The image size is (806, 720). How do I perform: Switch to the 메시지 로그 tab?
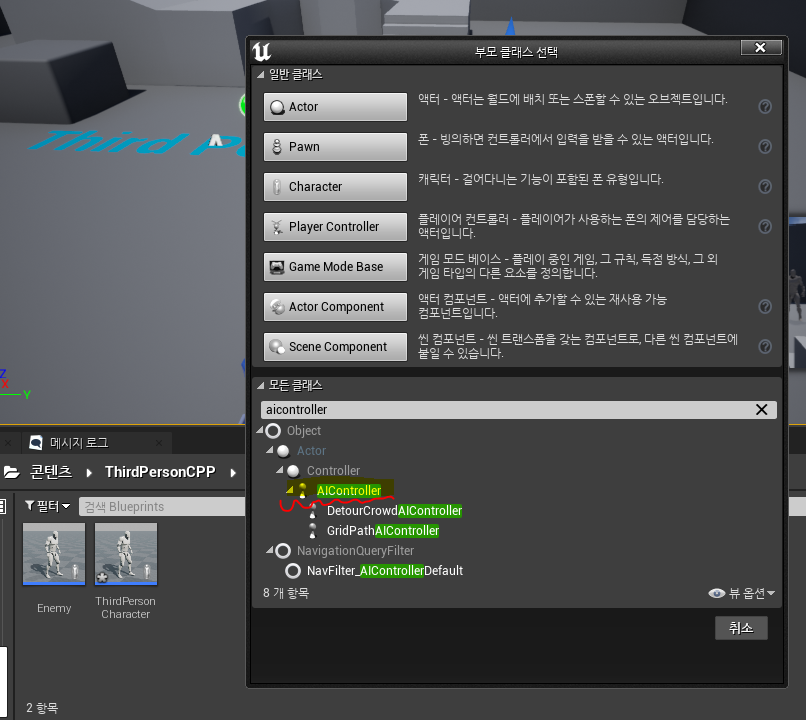[x=79, y=442]
